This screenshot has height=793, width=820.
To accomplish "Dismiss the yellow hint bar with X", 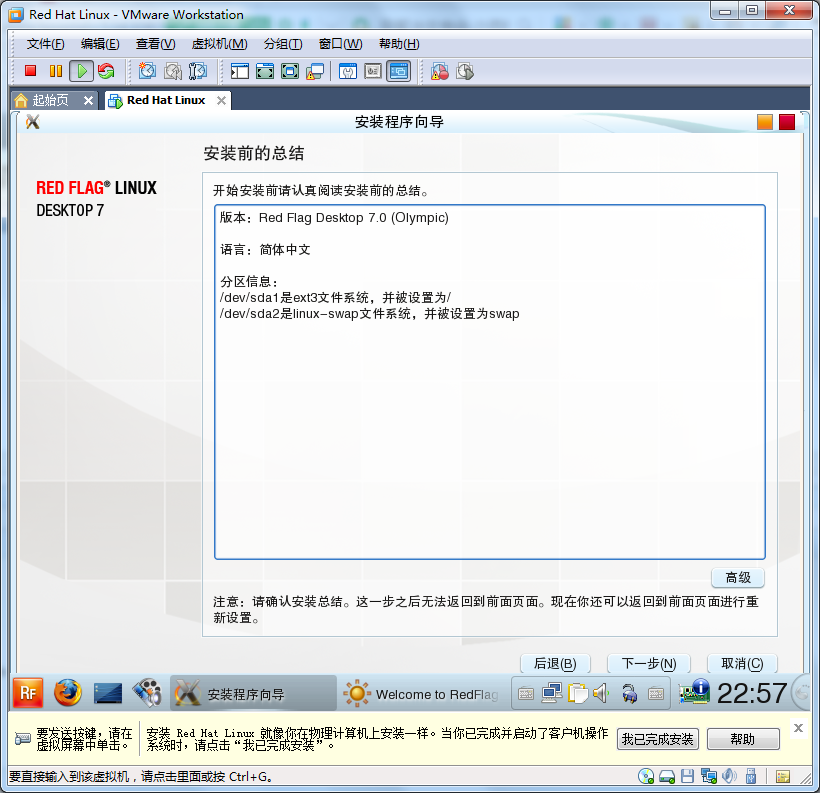I will (798, 728).
